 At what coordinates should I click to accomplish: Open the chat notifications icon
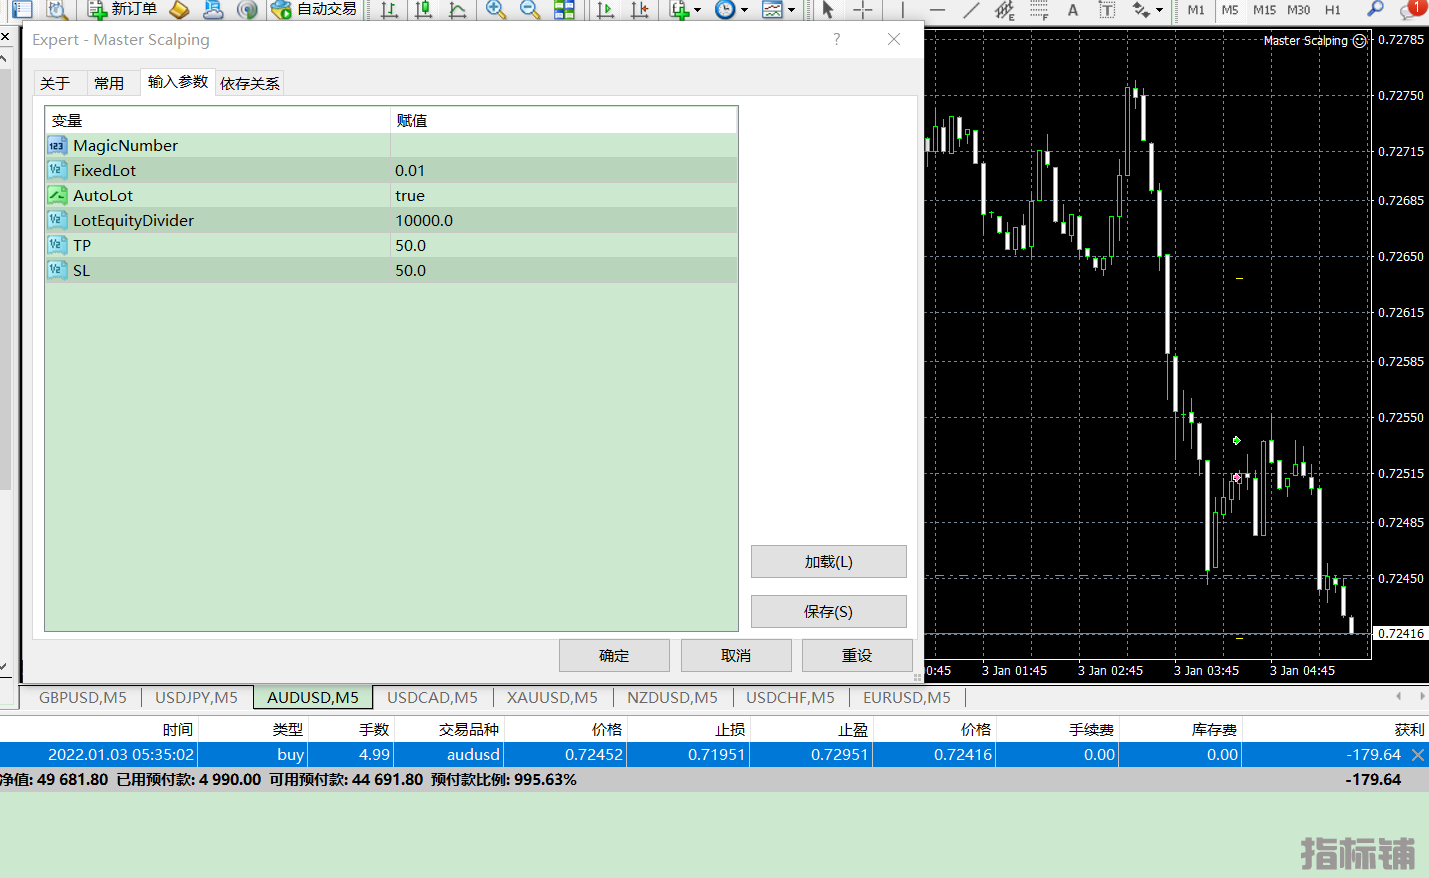(x=1412, y=10)
